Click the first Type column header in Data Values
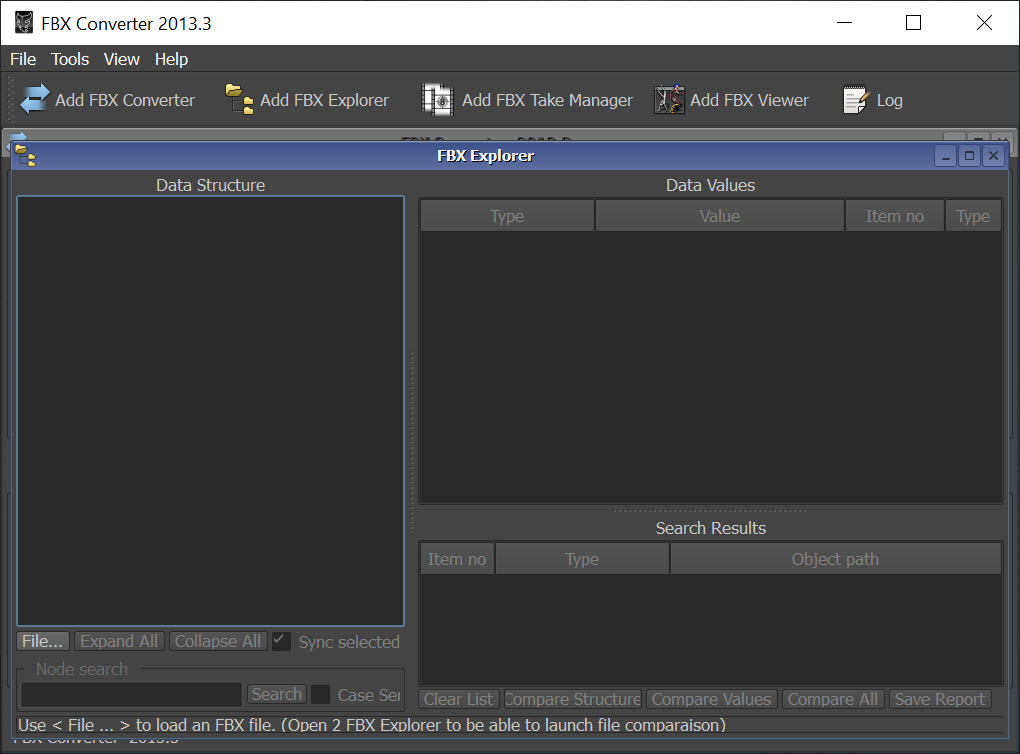The height and width of the screenshot is (754, 1020). [x=507, y=216]
